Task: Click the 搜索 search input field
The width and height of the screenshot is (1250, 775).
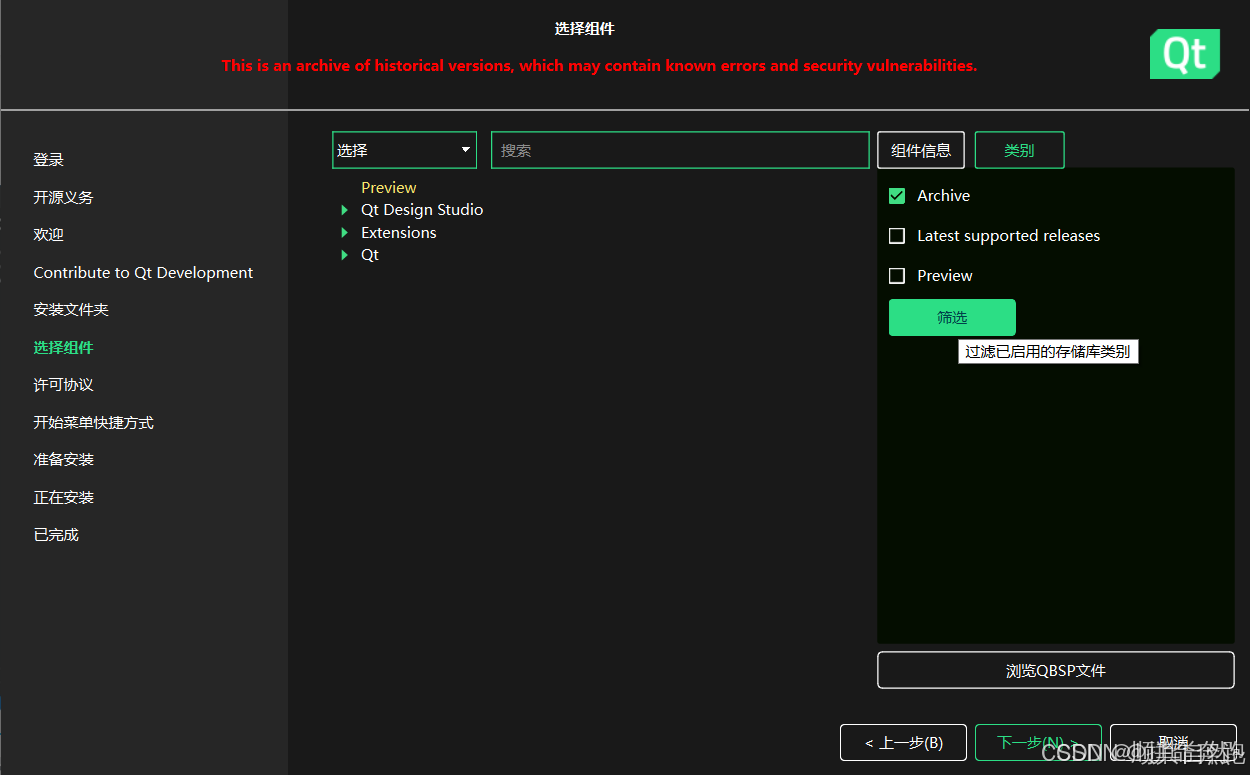Action: click(680, 149)
